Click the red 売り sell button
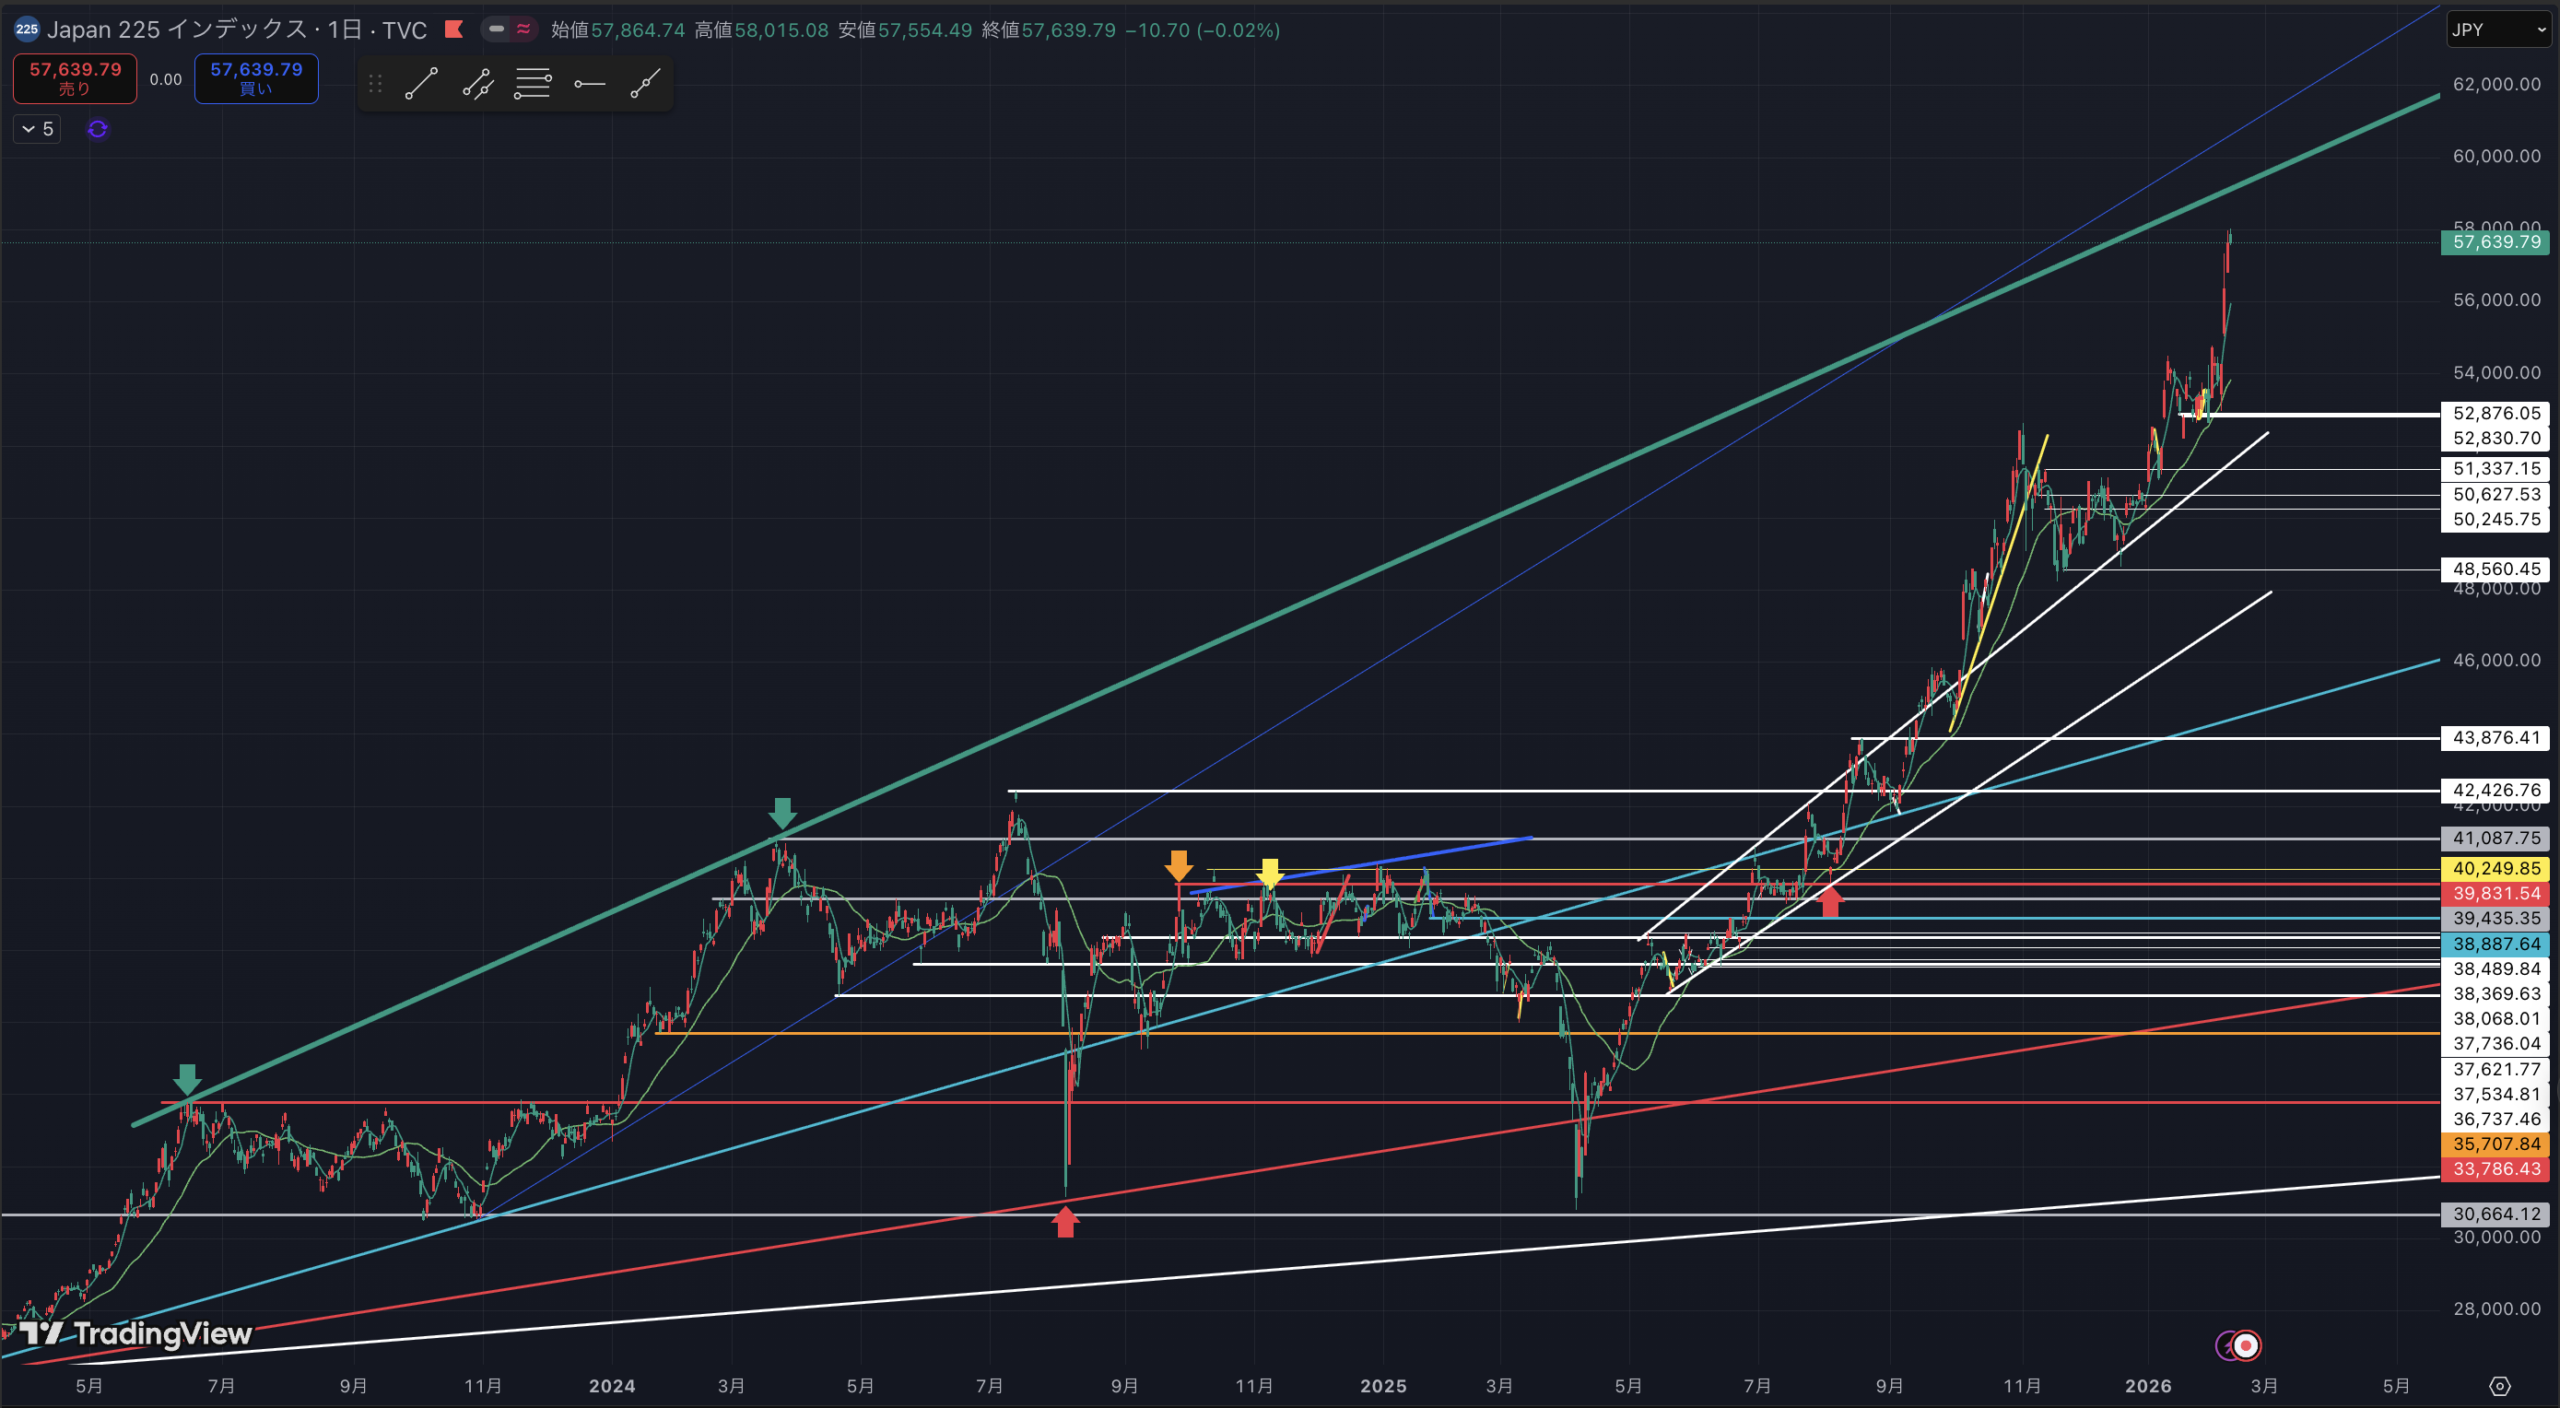This screenshot has width=2560, height=1408. point(75,78)
